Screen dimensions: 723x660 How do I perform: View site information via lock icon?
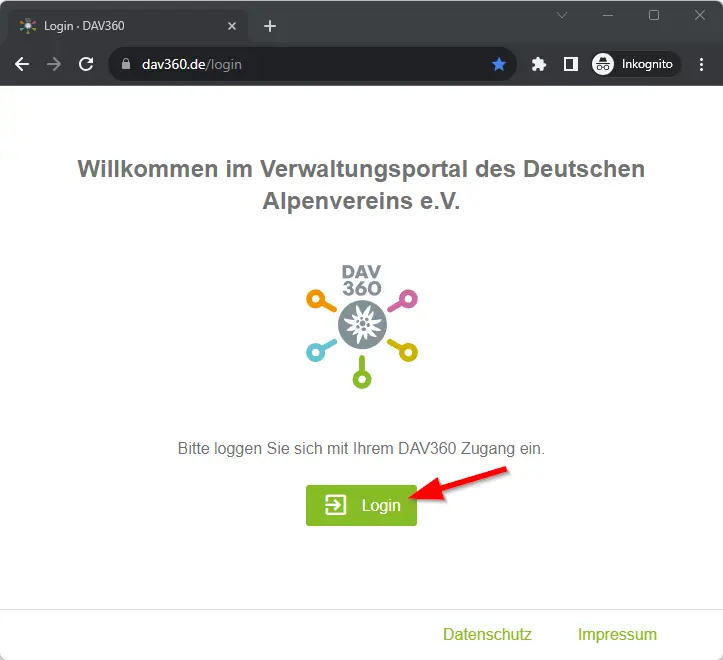(x=126, y=64)
